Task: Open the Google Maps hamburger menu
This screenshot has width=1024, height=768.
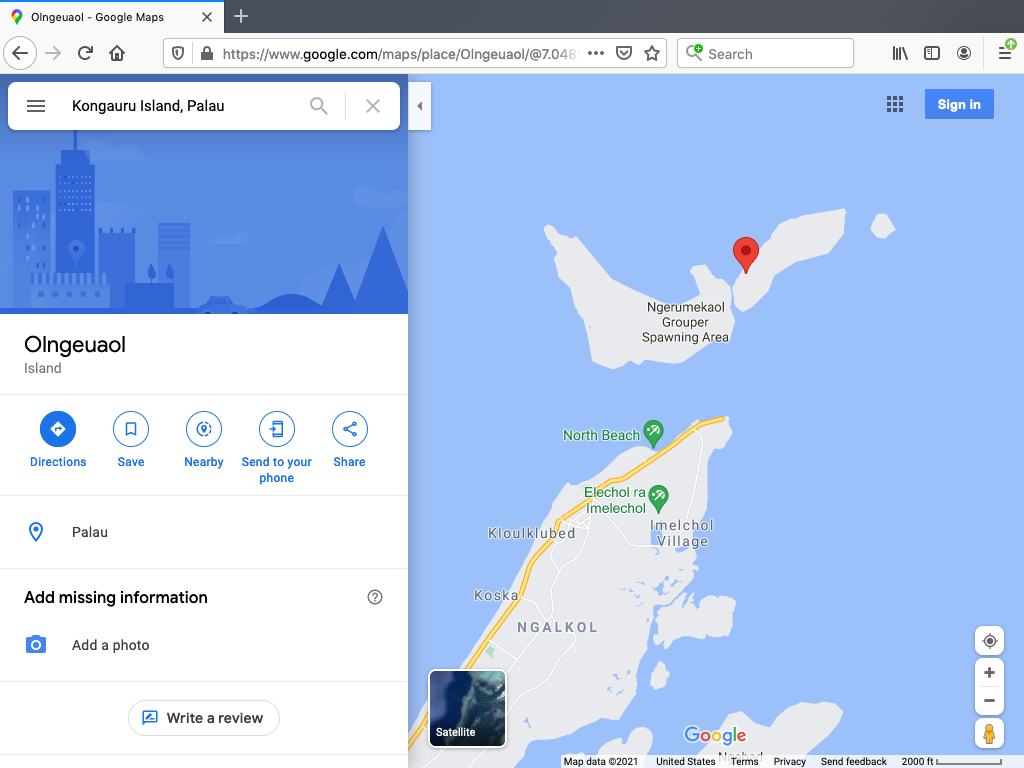Action: click(x=36, y=106)
